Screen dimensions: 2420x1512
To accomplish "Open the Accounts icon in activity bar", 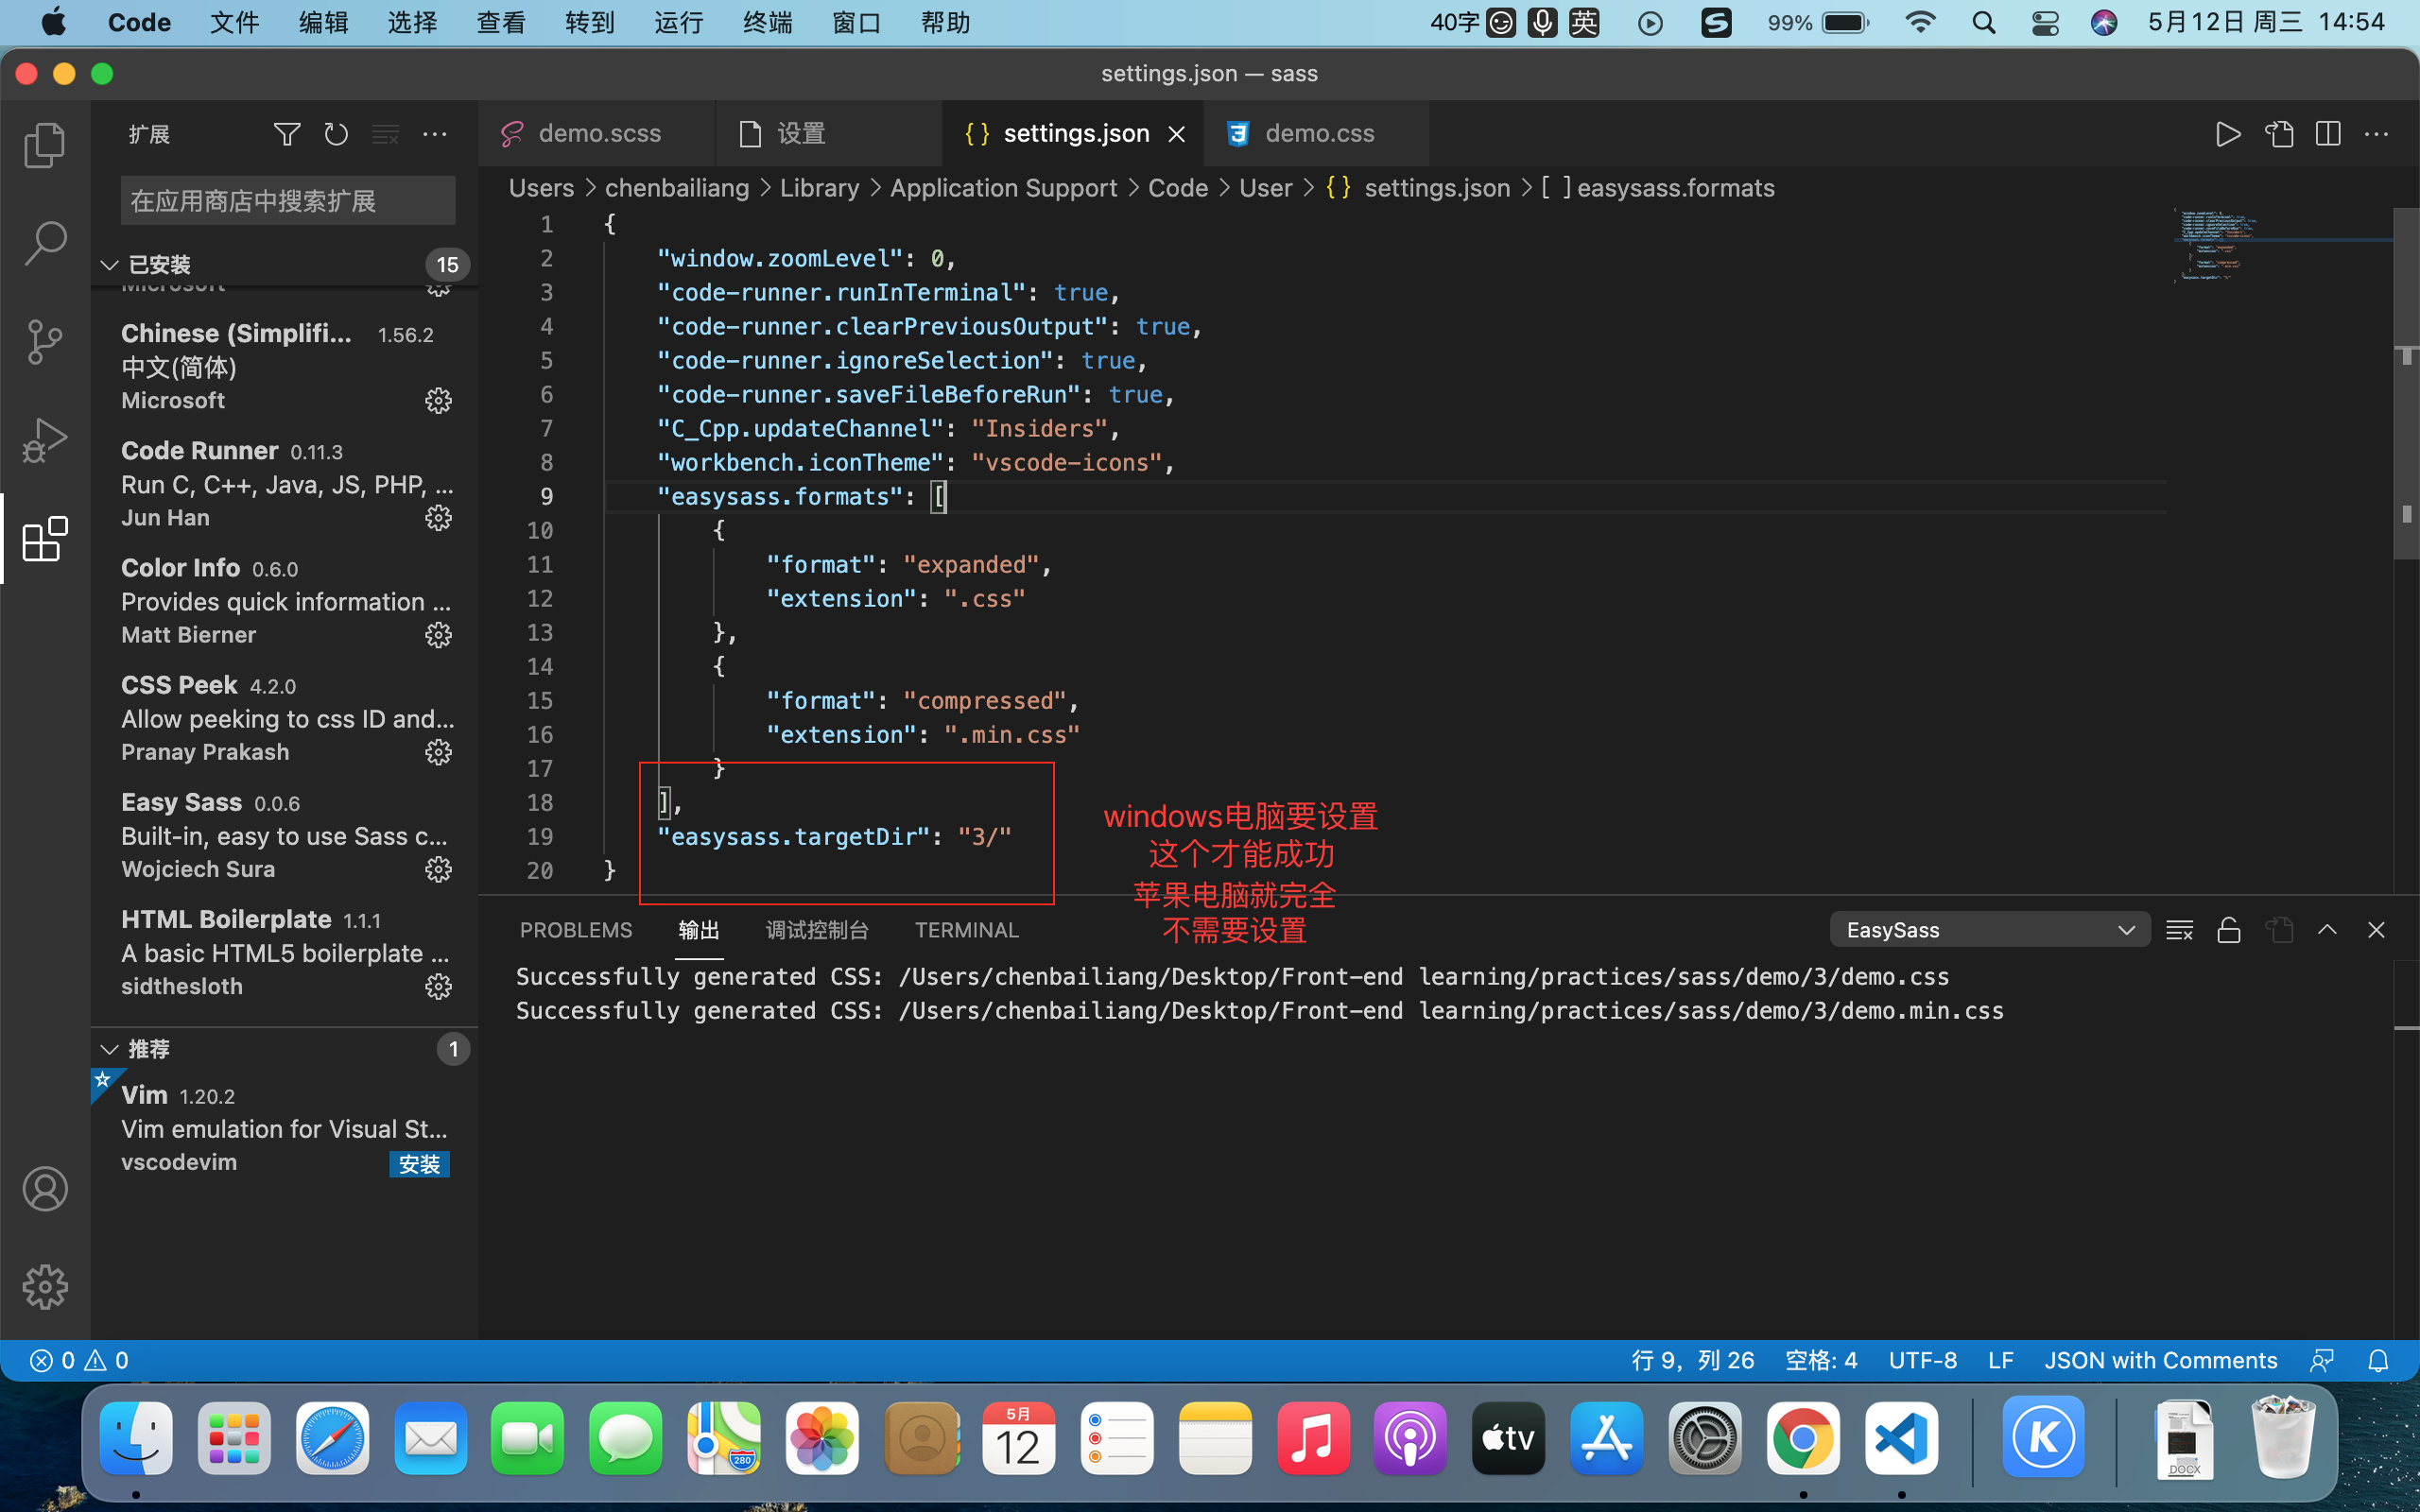I will click(45, 1189).
